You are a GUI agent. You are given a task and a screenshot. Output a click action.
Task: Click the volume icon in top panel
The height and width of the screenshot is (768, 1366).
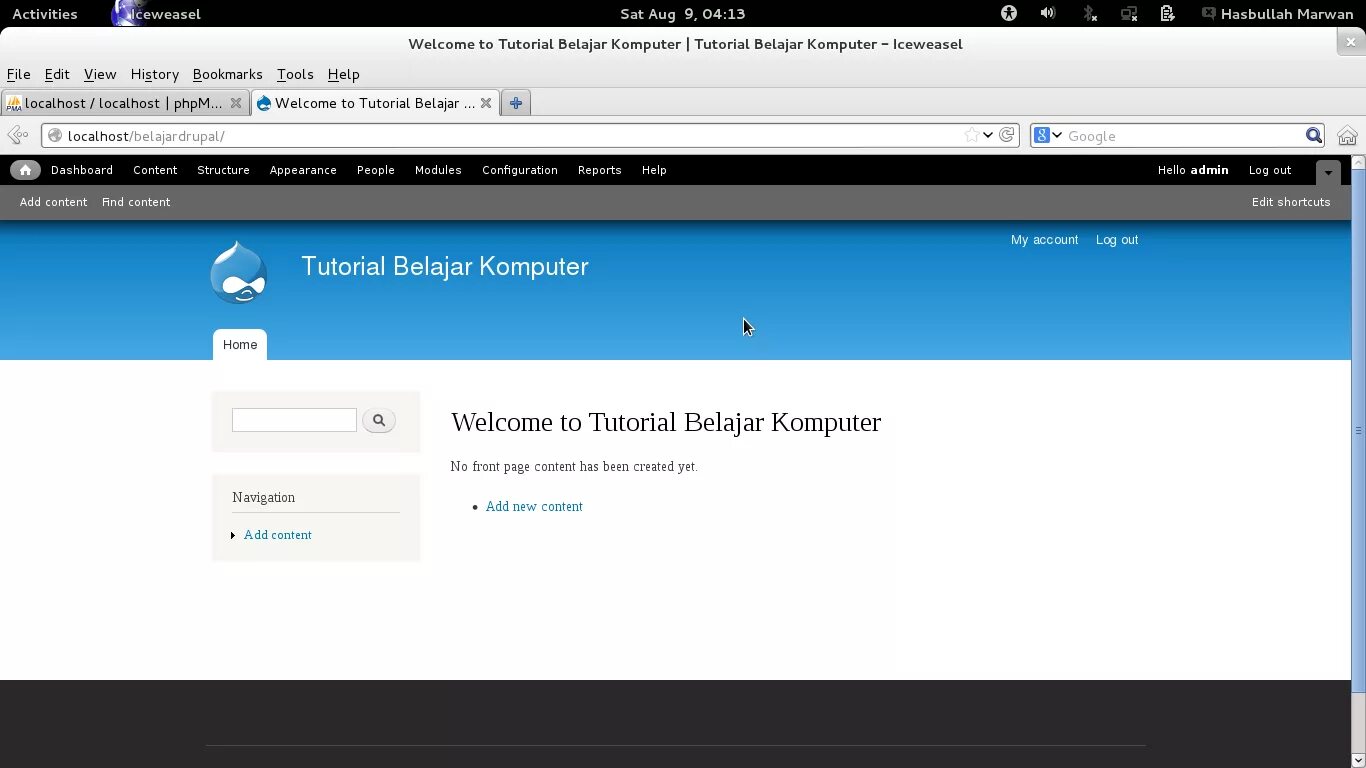point(1047,13)
